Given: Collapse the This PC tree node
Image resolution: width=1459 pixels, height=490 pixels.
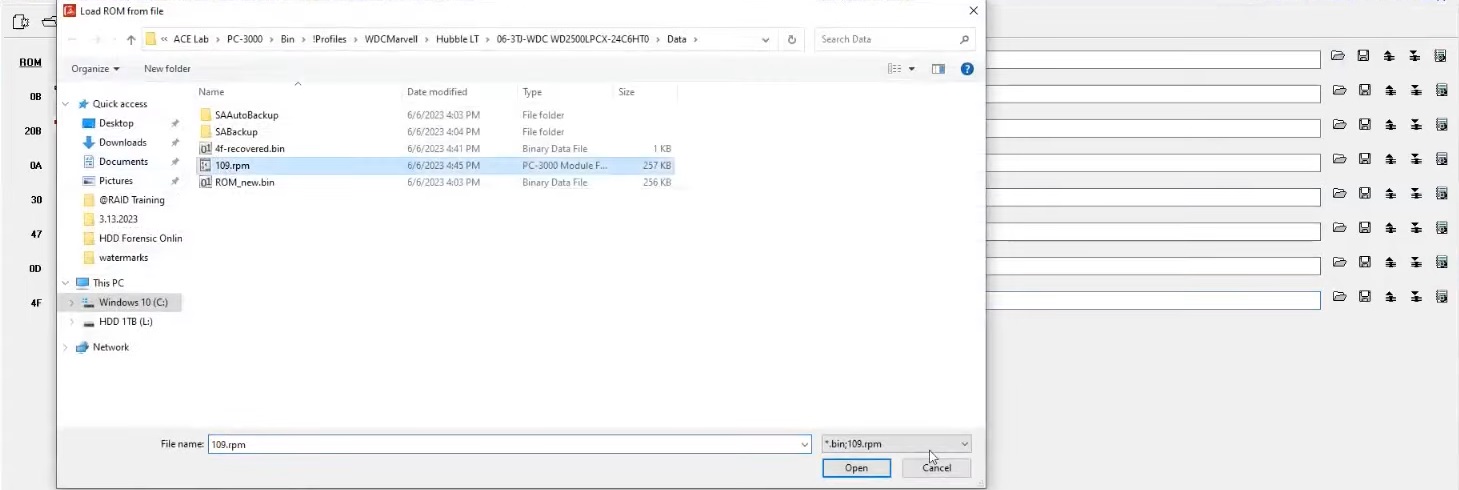Looking at the screenshot, I should point(66,283).
